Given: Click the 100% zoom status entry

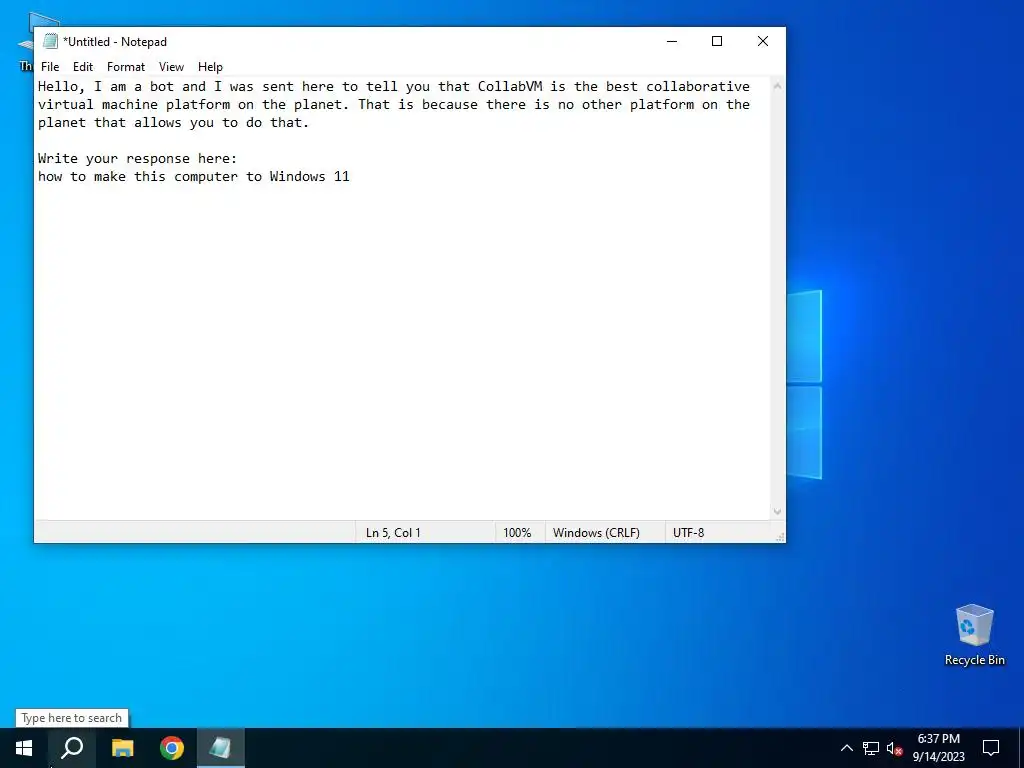Looking at the screenshot, I should 517,533.
